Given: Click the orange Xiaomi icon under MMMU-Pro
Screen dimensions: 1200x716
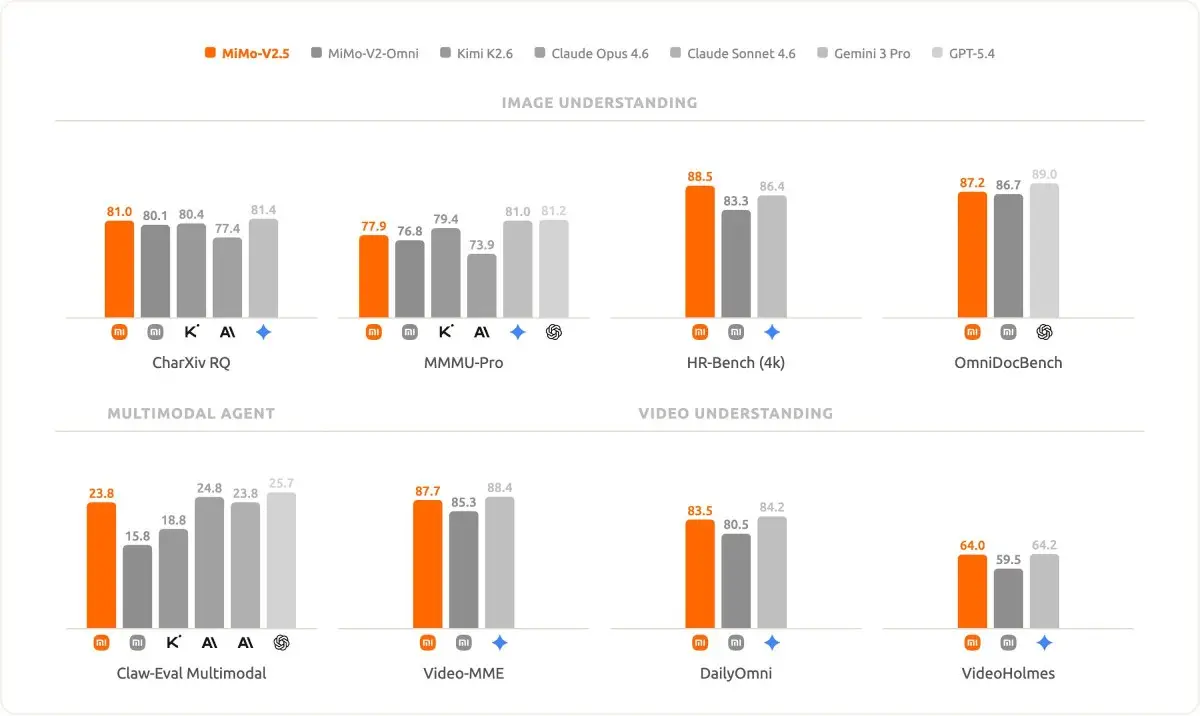Looking at the screenshot, I should point(373,332).
